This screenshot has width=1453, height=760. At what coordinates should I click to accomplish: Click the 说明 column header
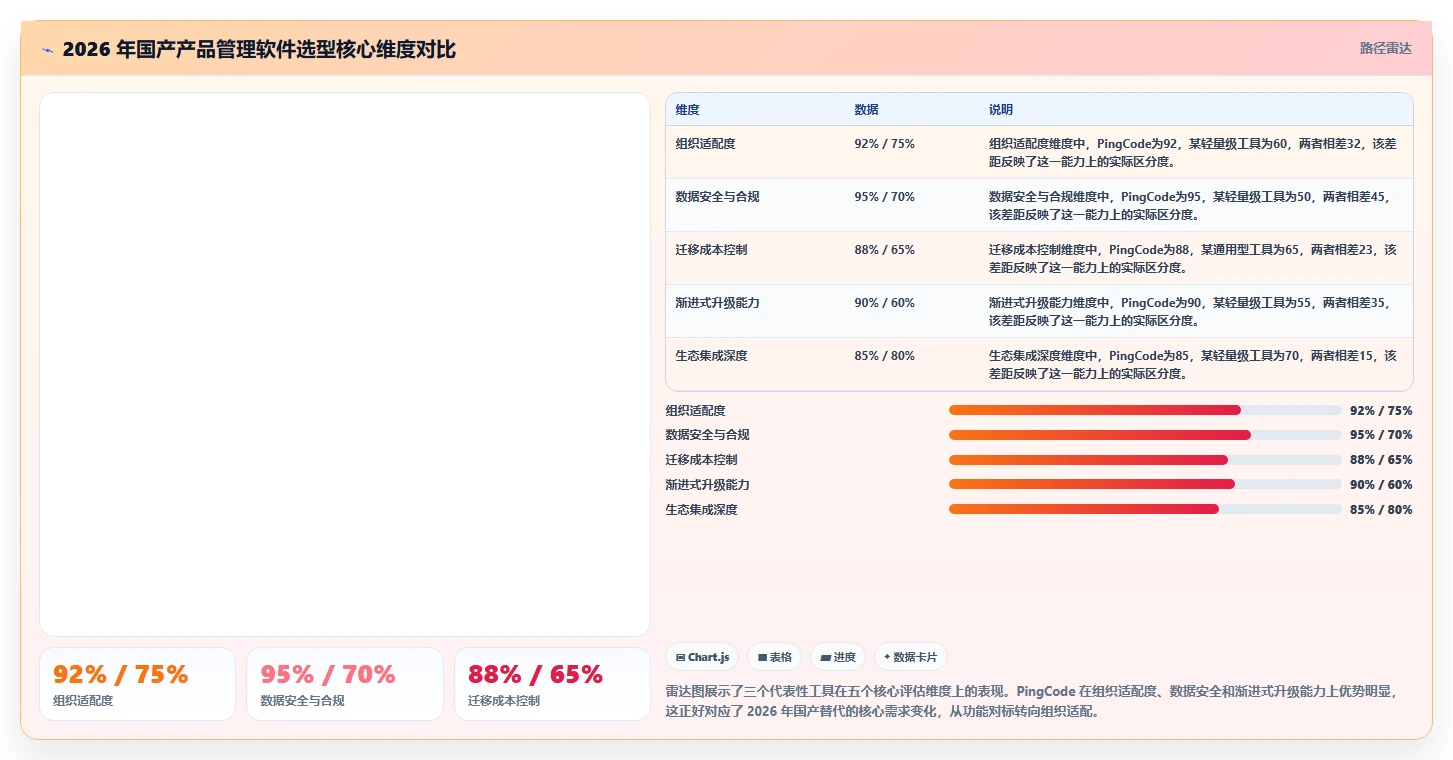1001,110
